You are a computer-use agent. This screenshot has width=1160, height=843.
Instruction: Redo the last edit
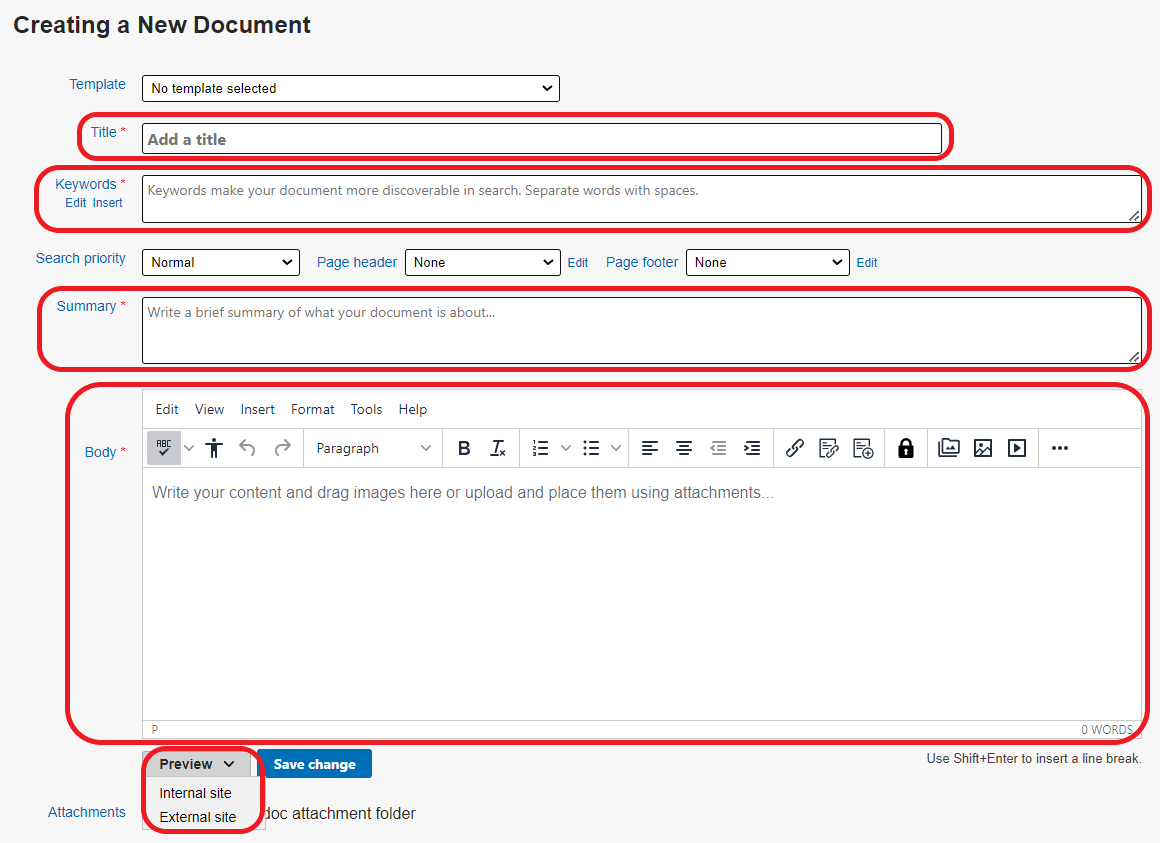(282, 448)
